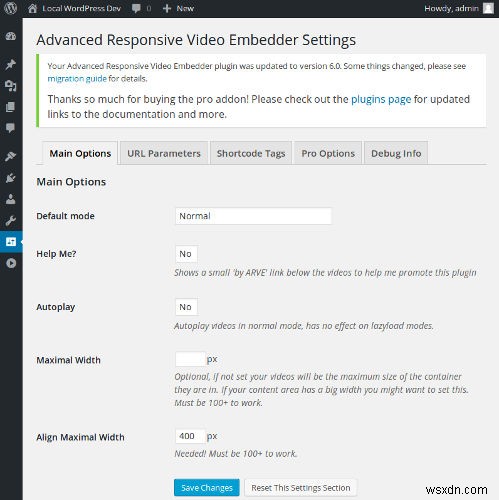The image size is (499, 500).
Task: Open Comments icon in sidebar
Action: coord(11,128)
